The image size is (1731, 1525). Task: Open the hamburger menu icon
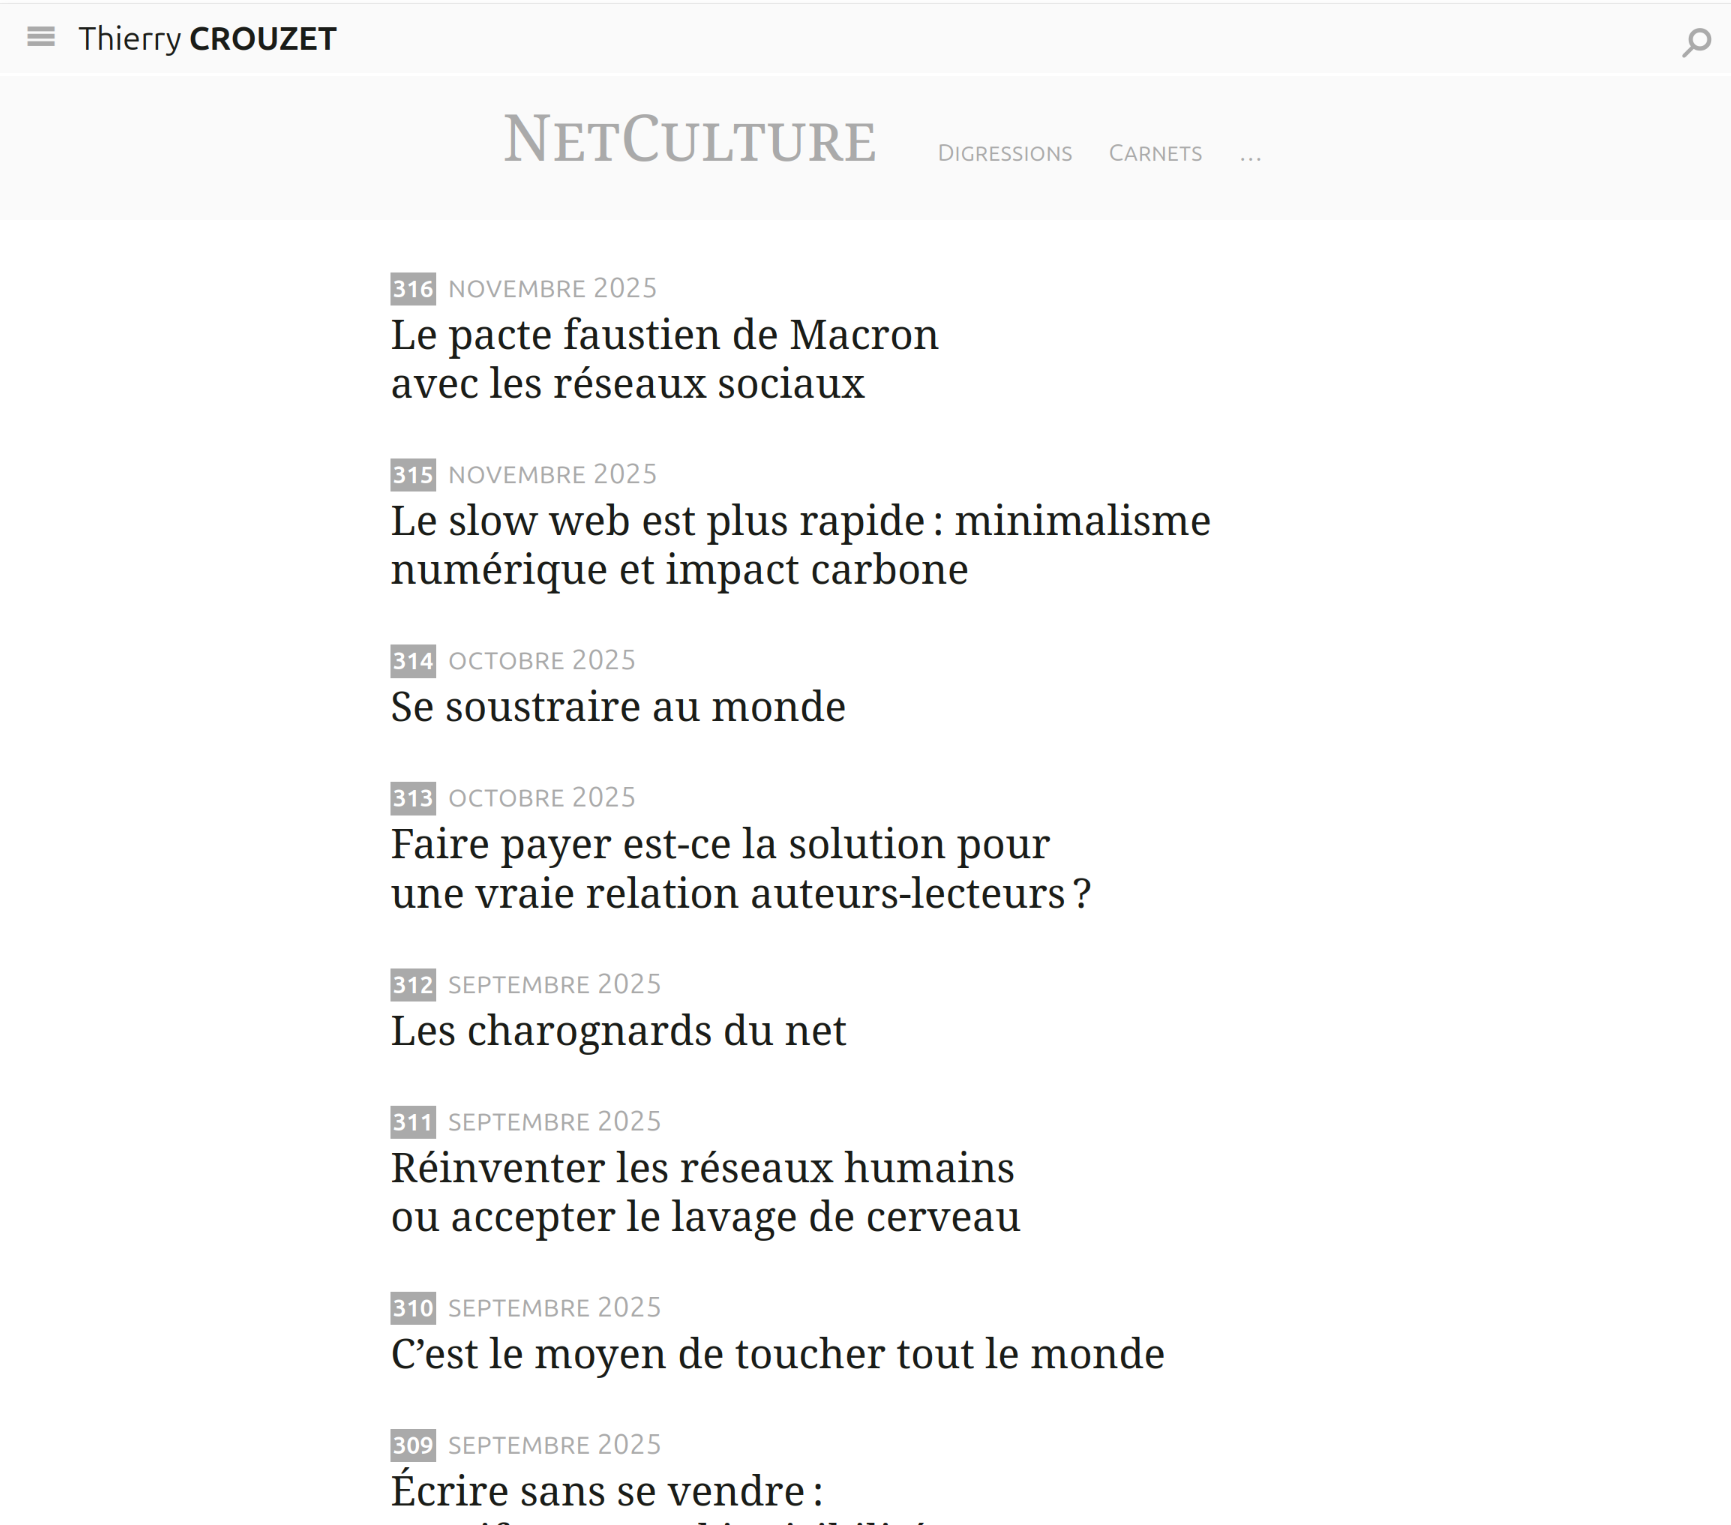[41, 38]
